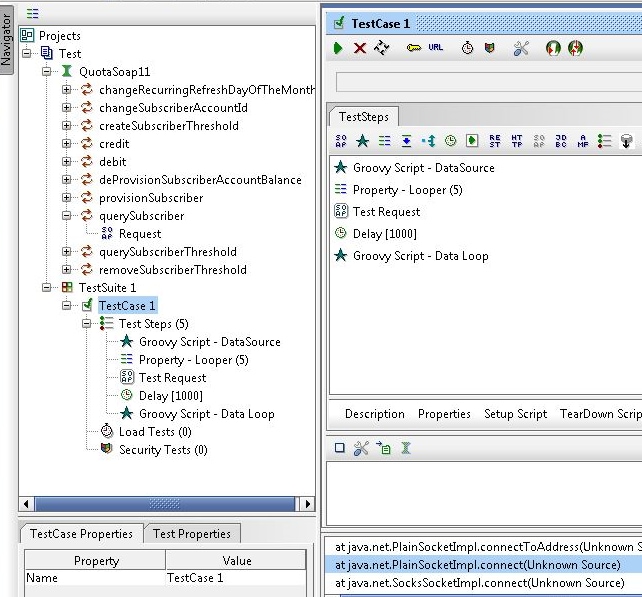Add Run TestCase step icon
642x597 pixels.
(472, 141)
